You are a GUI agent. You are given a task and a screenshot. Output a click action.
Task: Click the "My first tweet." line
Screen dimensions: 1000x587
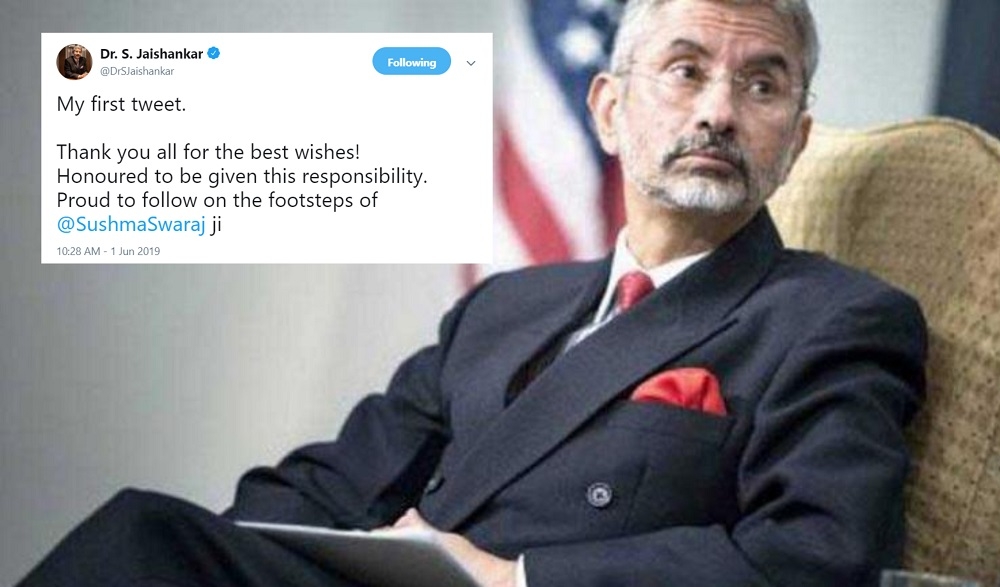coord(121,104)
